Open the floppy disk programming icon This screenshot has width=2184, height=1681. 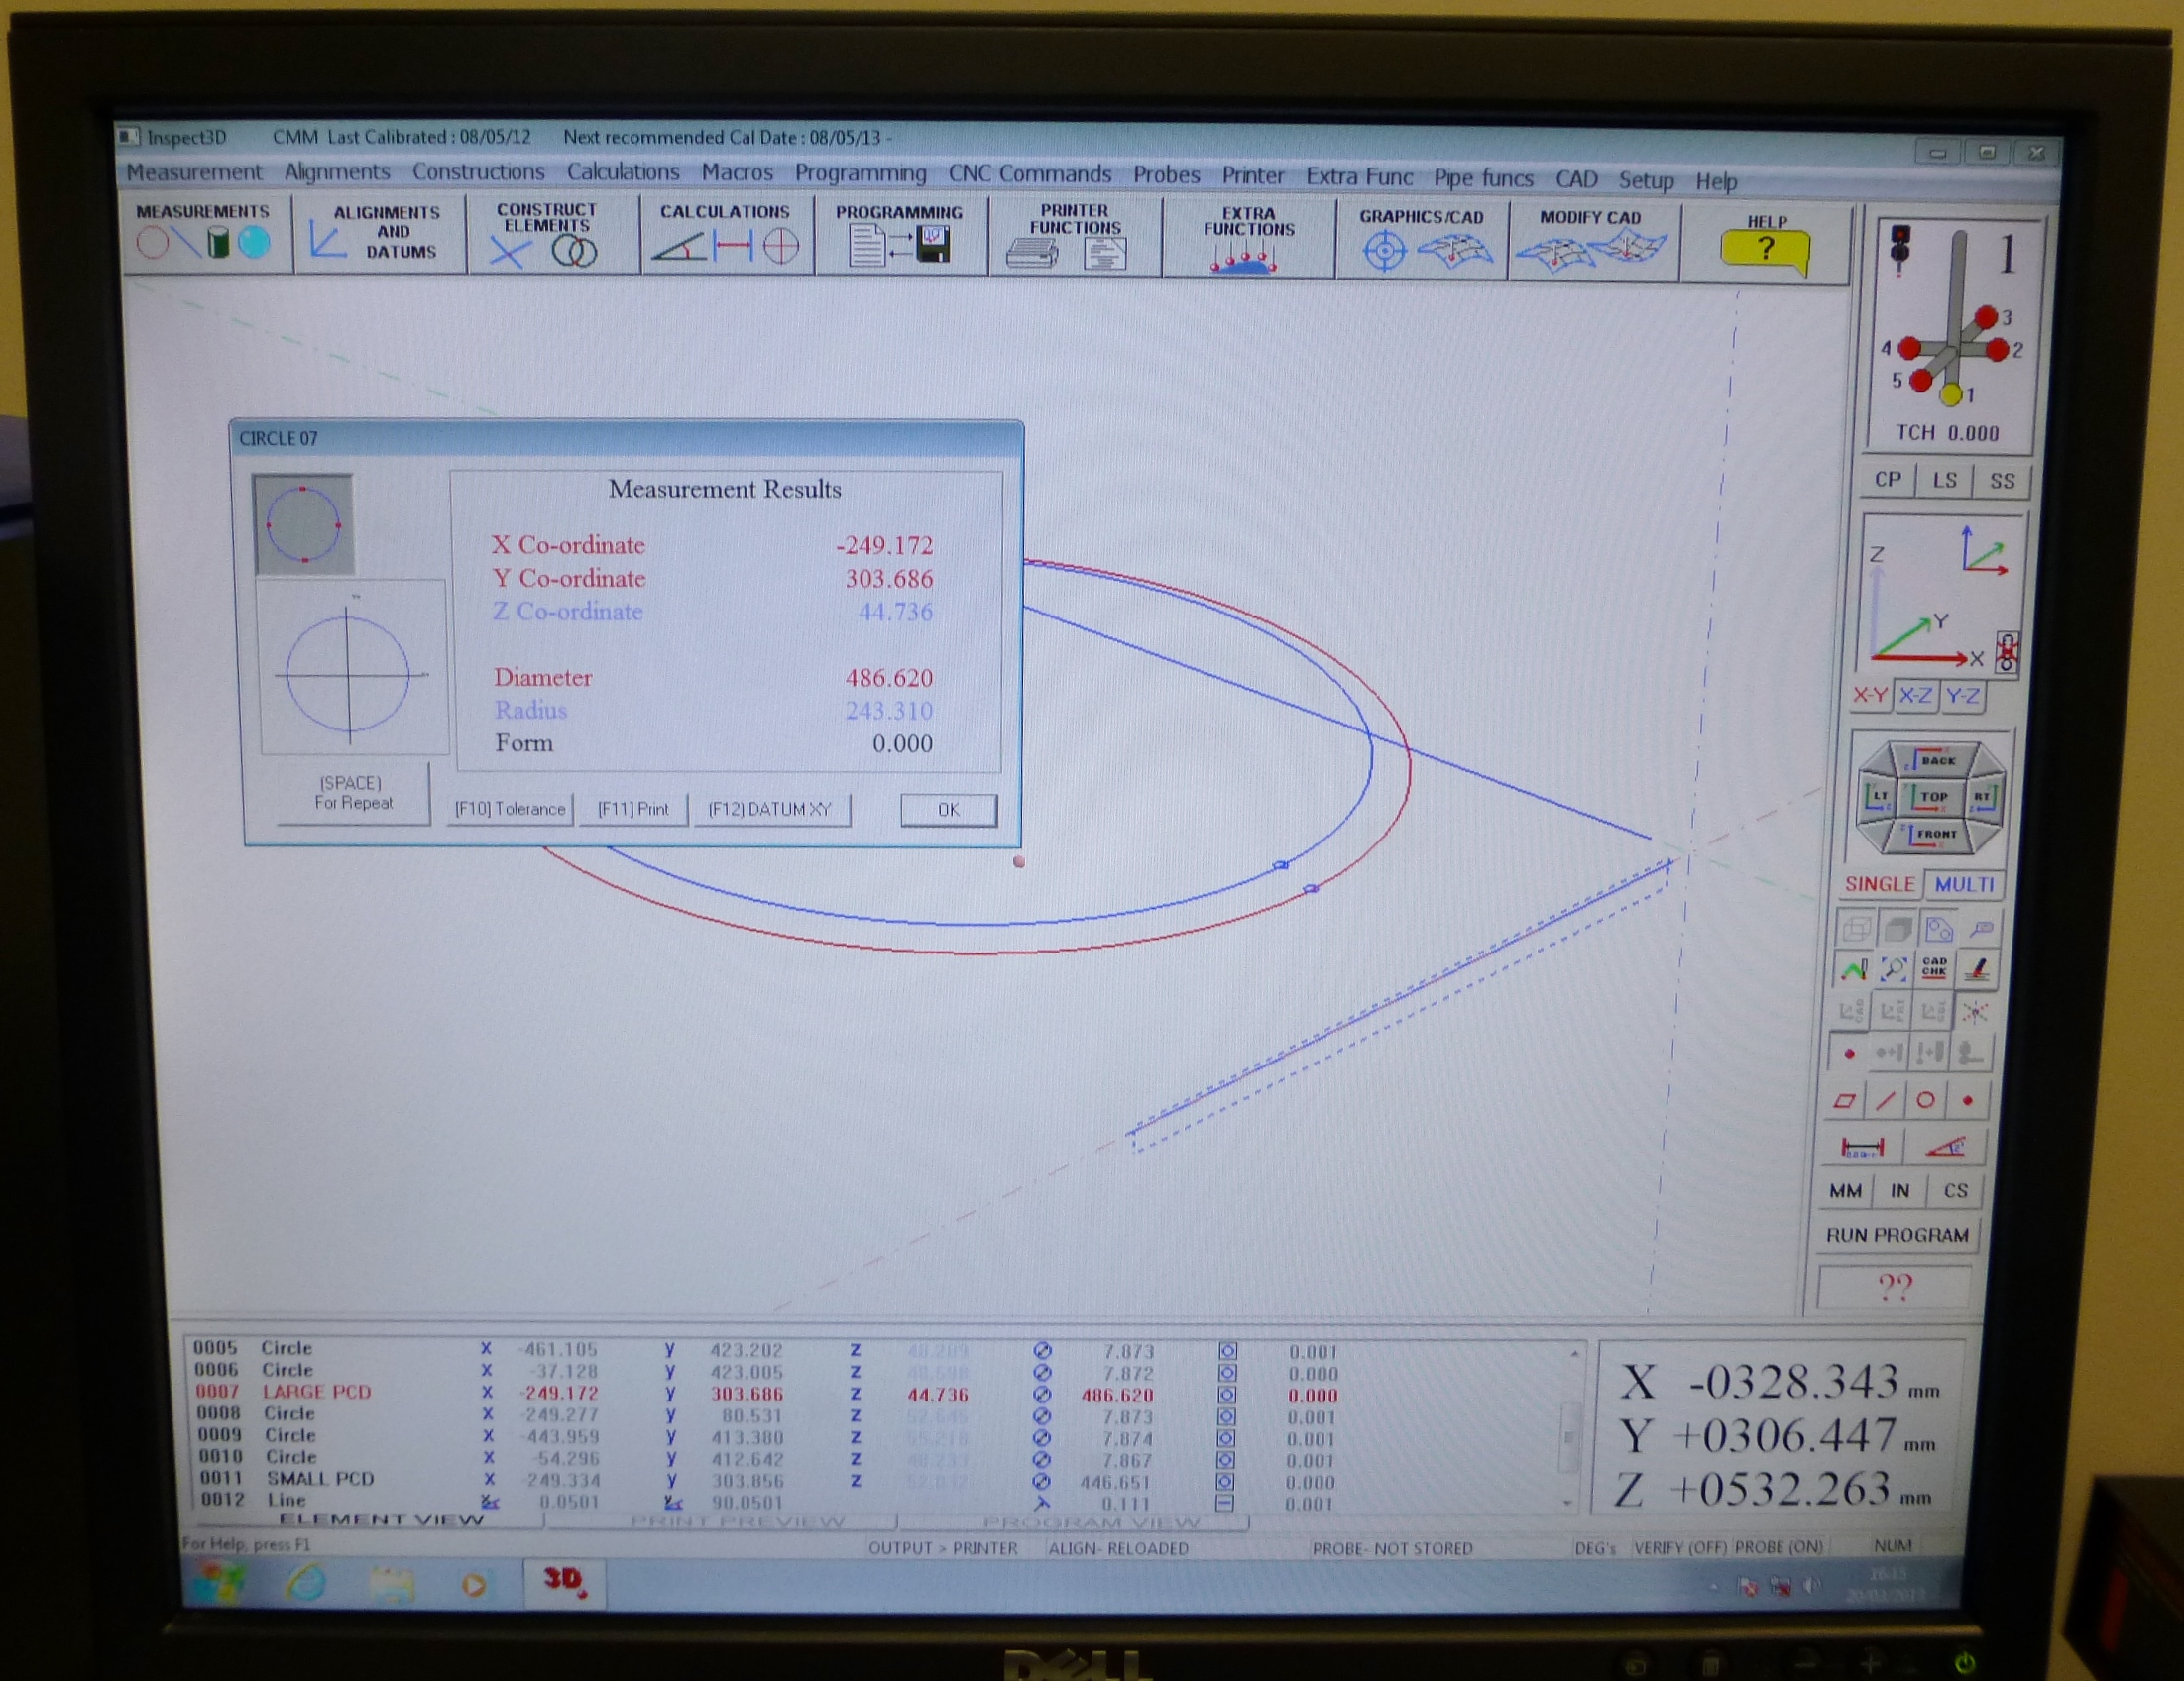click(x=933, y=244)
